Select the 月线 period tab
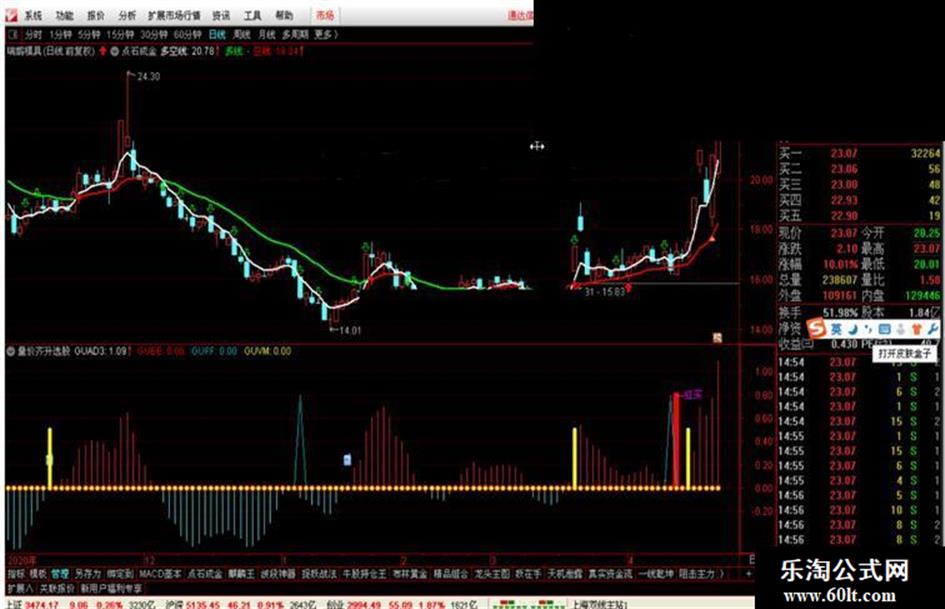The width and height of the screenshot is (945, 609). click(266, 35)
